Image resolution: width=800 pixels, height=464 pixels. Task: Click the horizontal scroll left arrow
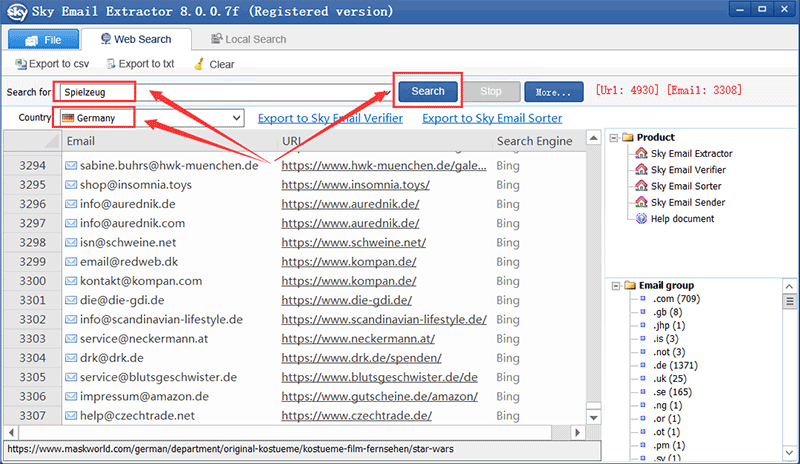11,432
